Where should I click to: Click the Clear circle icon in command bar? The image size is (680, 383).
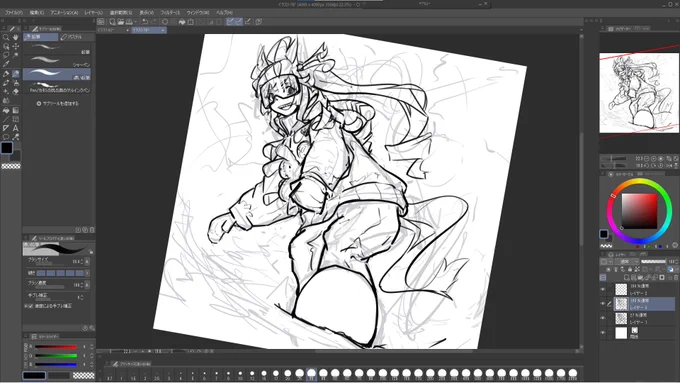(165, 21)
